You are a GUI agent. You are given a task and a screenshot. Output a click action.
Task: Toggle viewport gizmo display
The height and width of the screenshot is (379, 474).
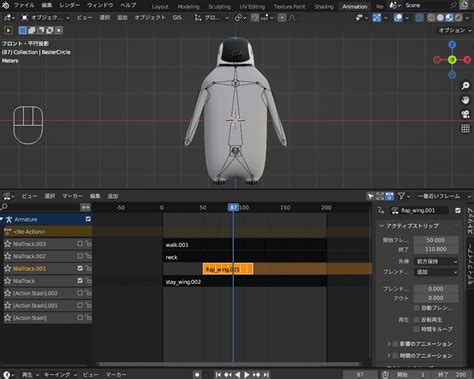377,18
